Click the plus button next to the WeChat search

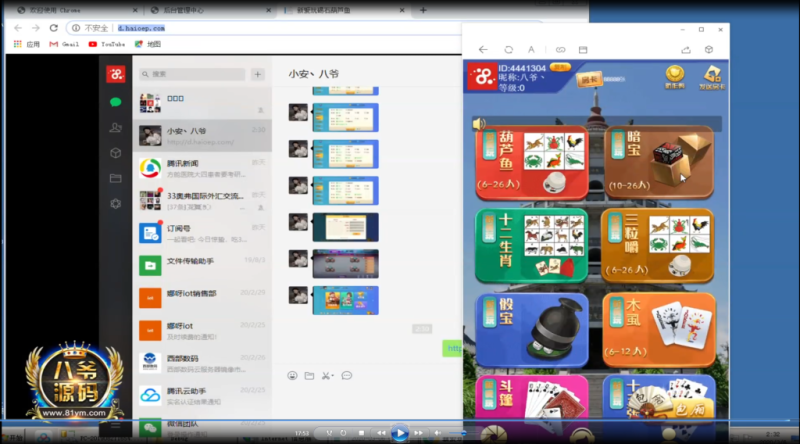(257, 74)
